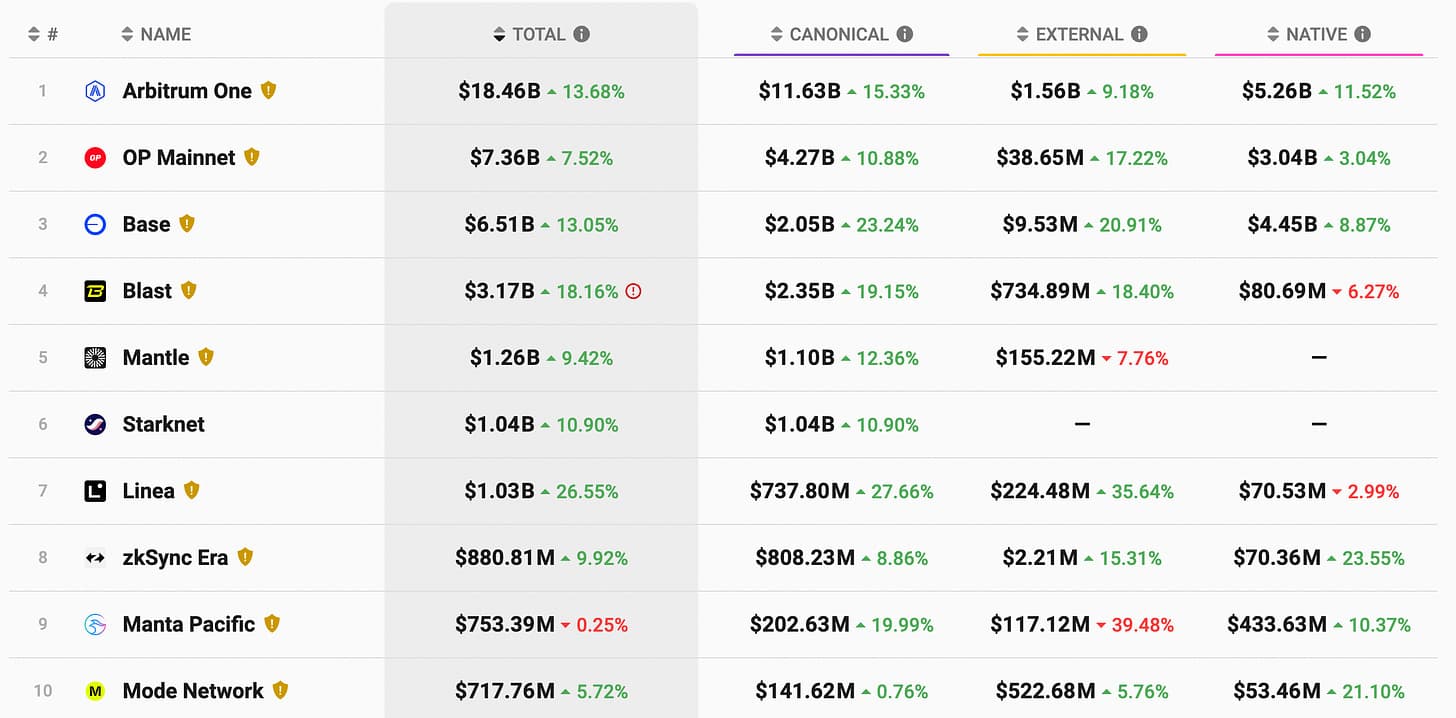Click the Mode Network yellow logo

95,691
